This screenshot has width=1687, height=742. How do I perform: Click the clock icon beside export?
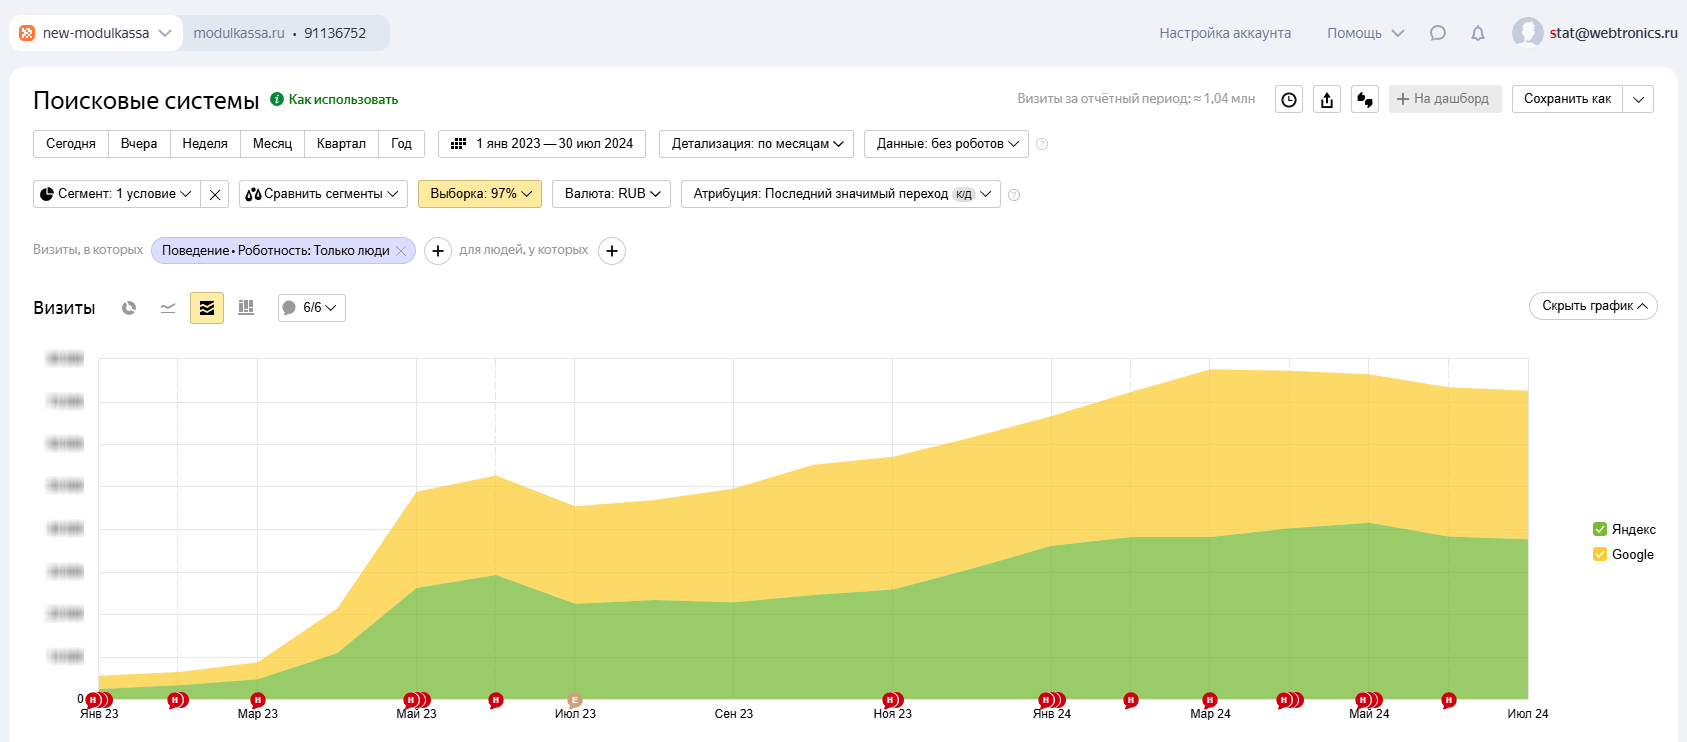[1289, 99]
